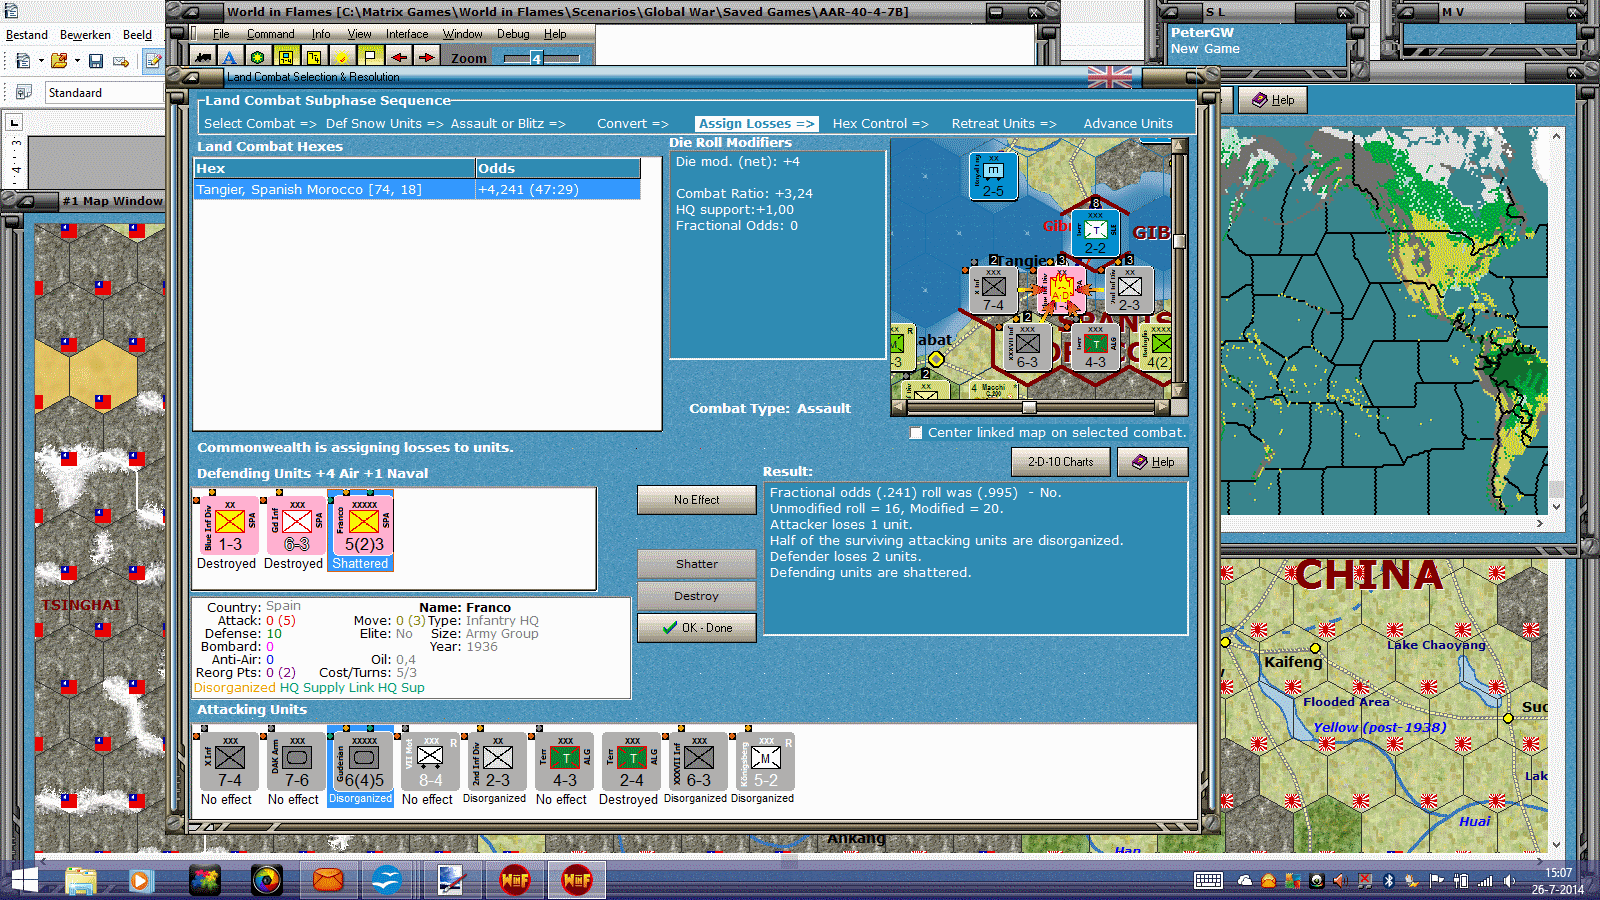The height and width of the screenshot is (900, 1600).
Task: Enable Center linked map on selected combat
Action: (916, 433)
